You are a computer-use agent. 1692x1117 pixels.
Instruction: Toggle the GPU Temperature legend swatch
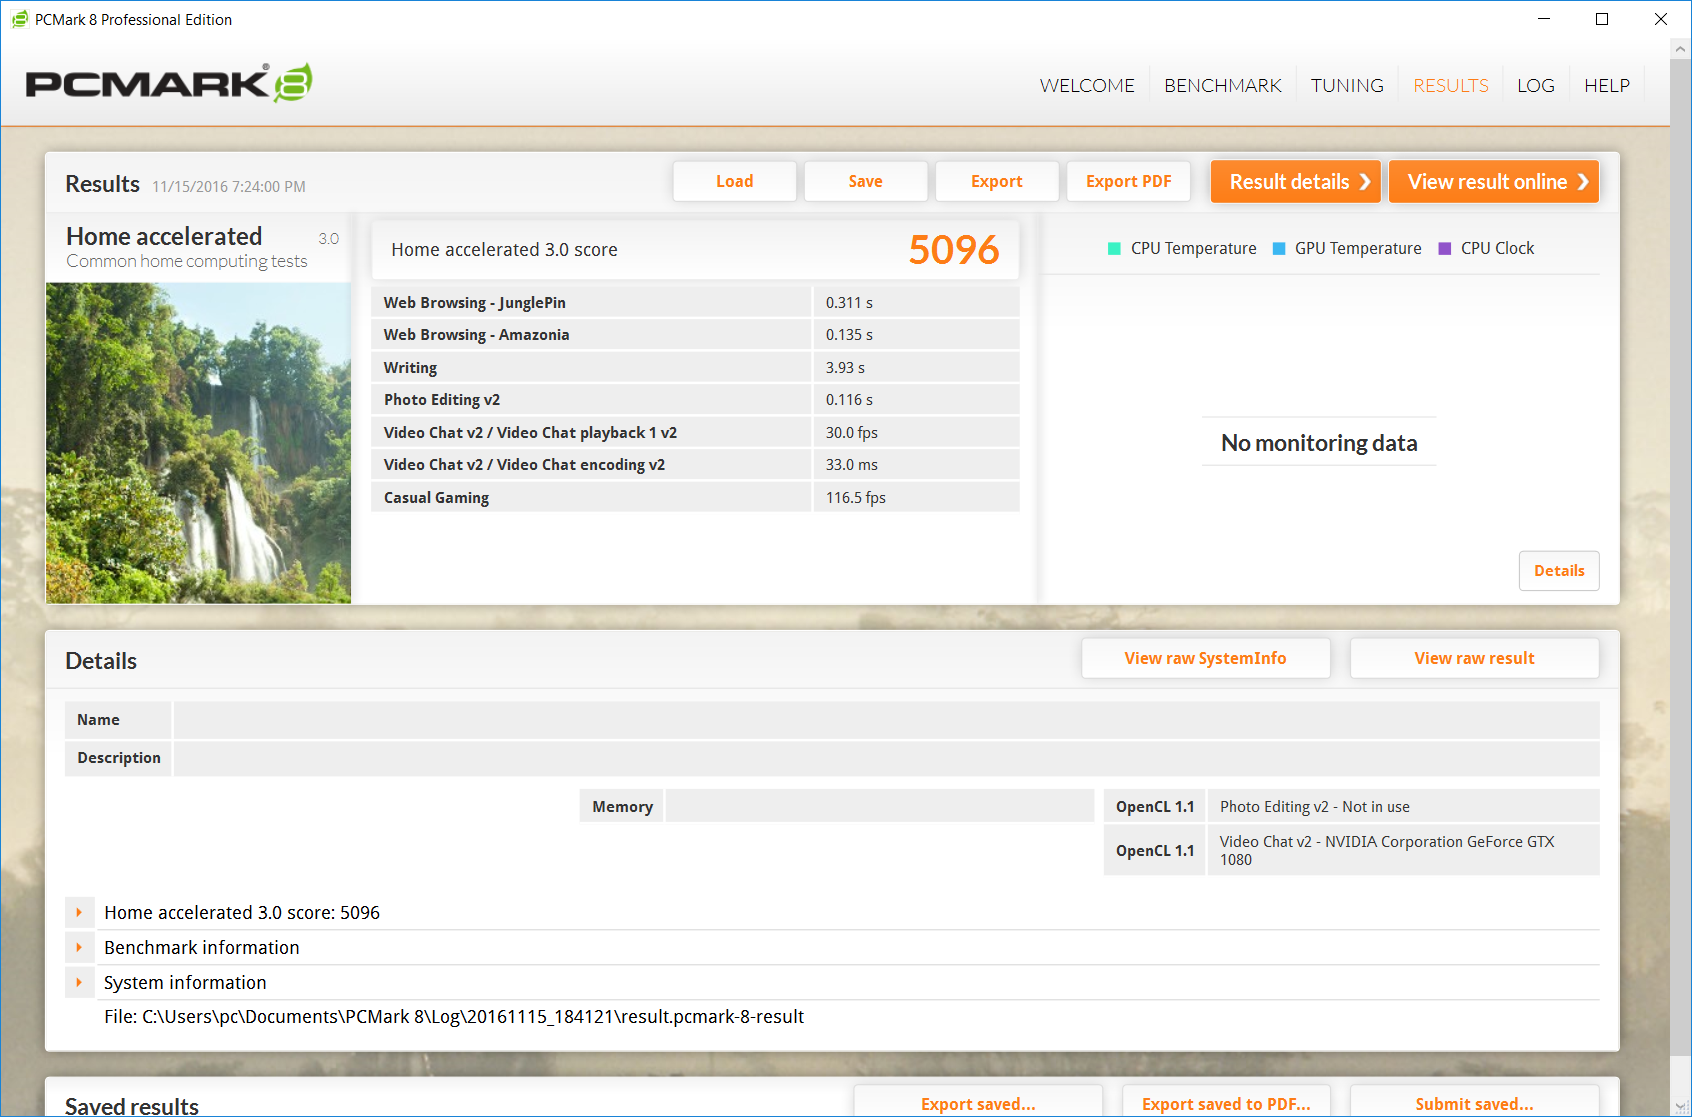click(1278, 249)
